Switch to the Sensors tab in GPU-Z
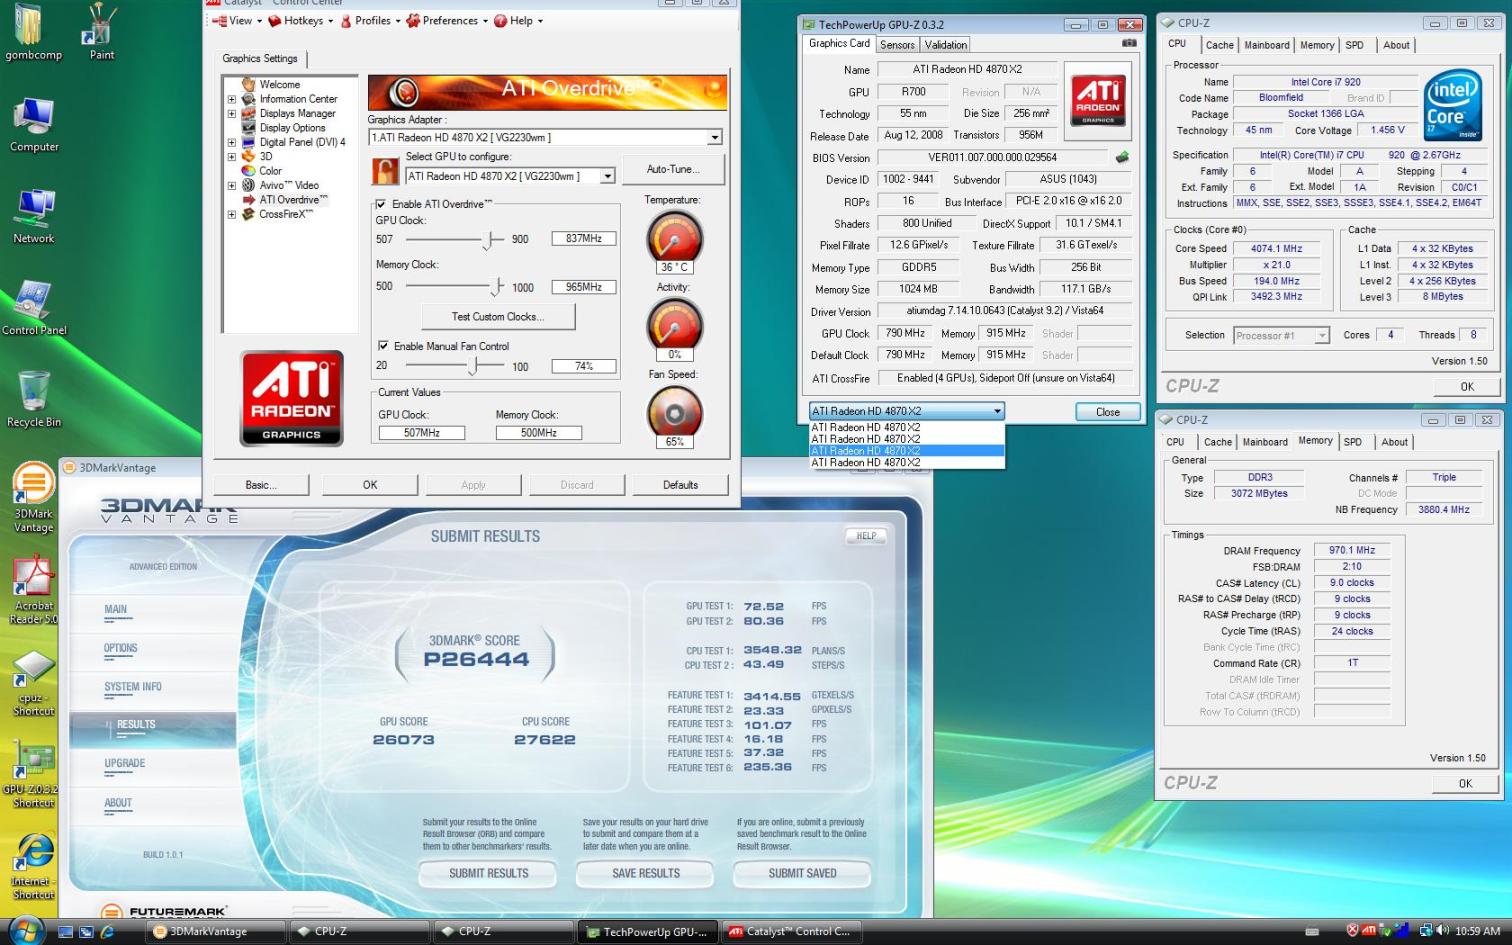This screenshot has width=1512, height=945. 897,45
